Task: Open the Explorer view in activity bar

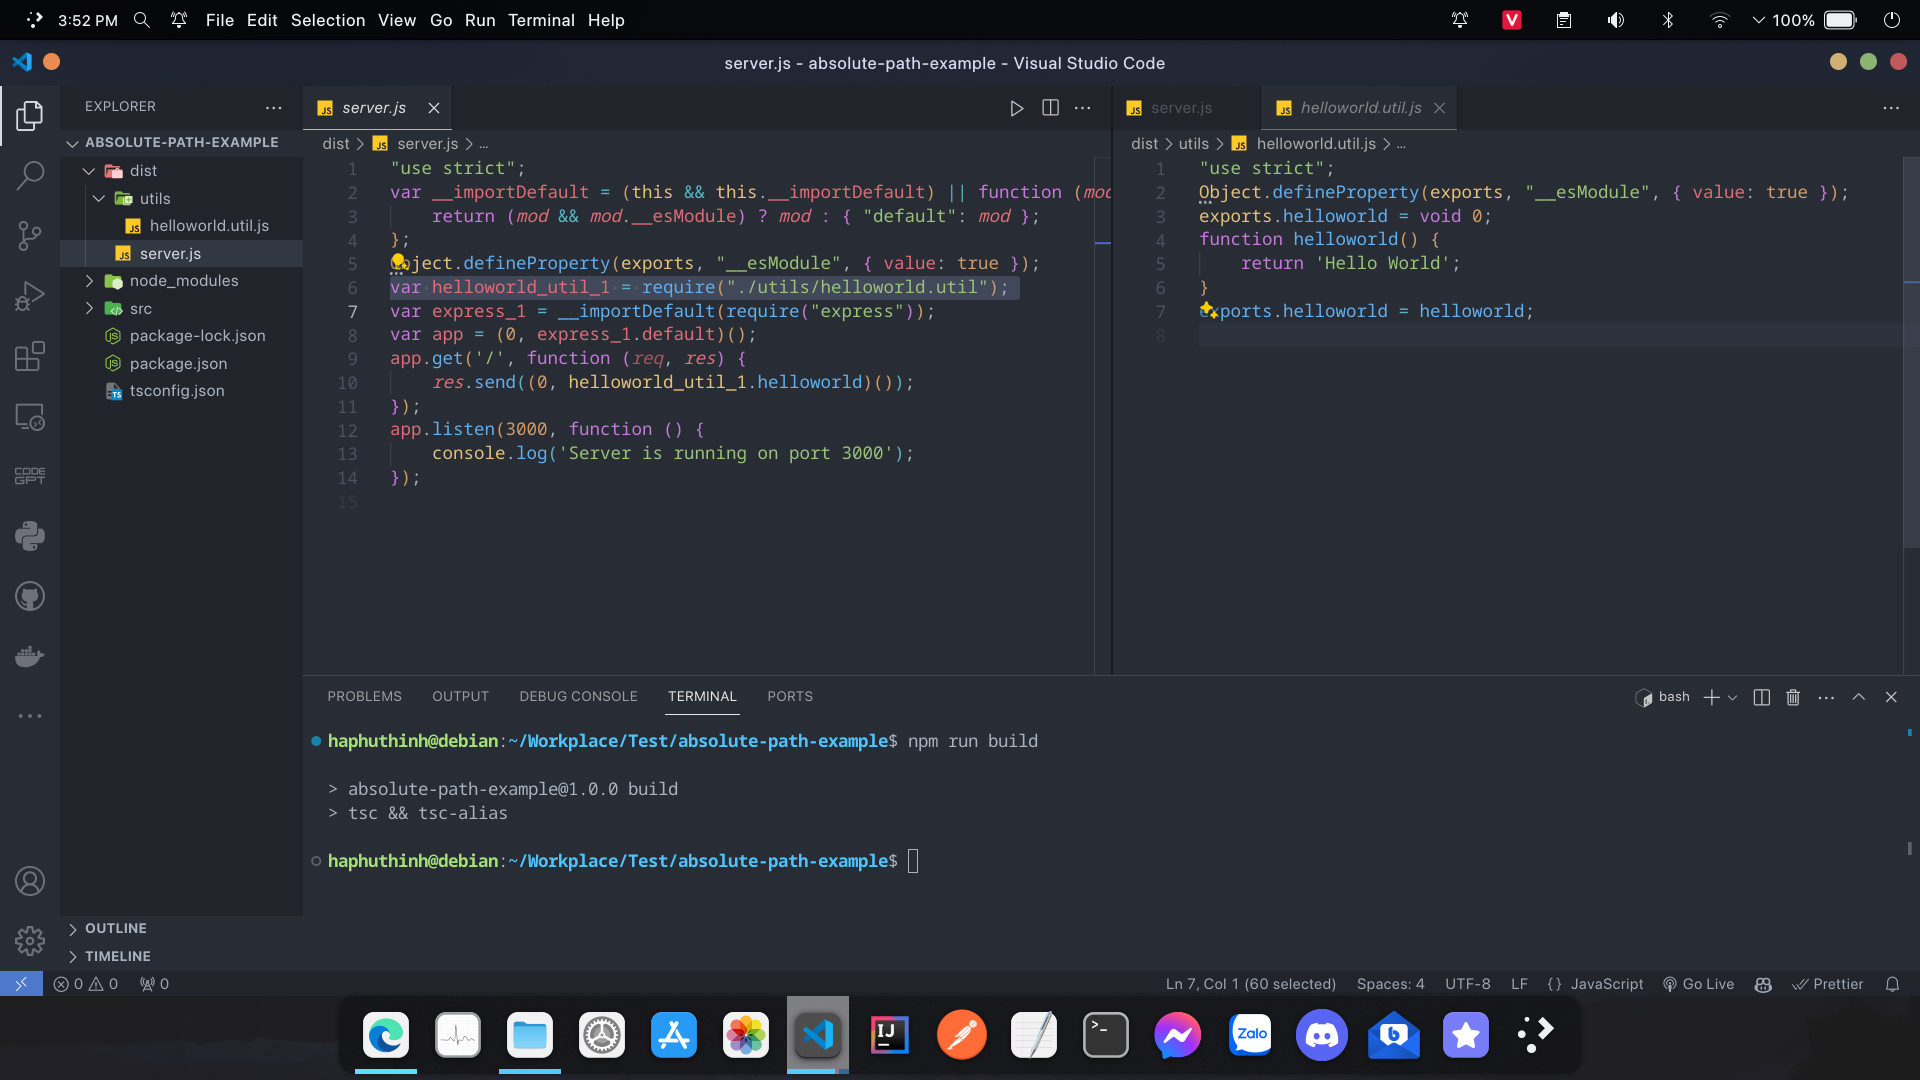Action: (30, 116)
